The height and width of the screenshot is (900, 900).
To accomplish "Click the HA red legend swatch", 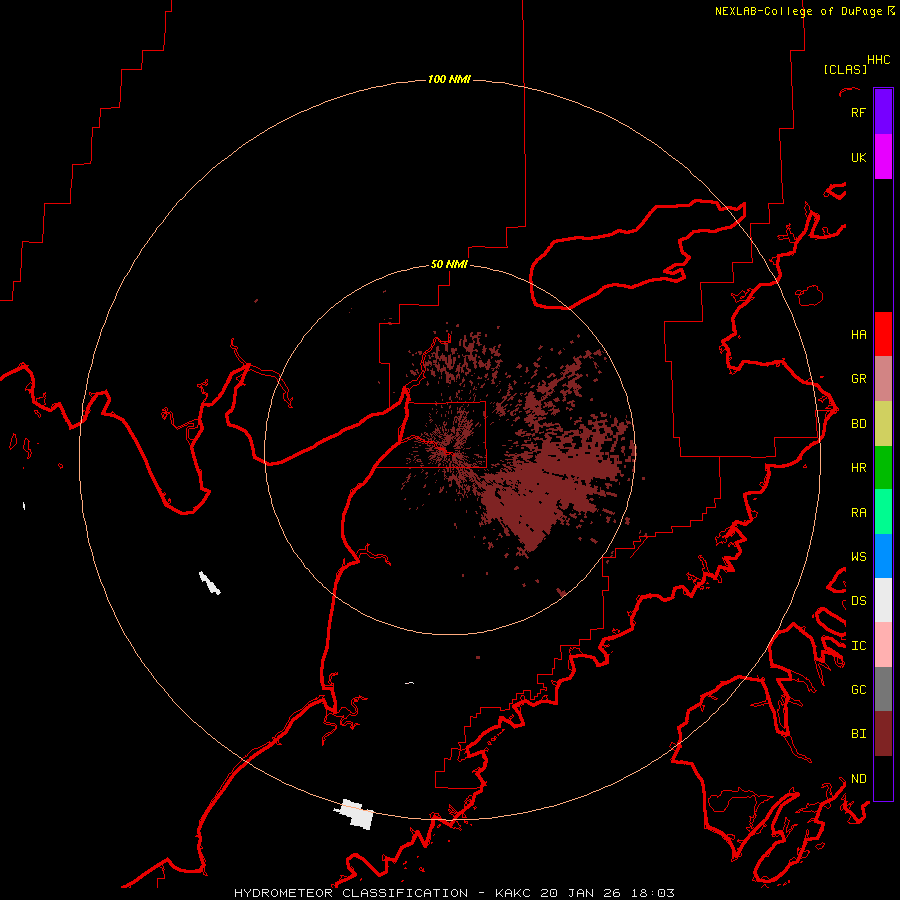I will tap(883, 334).
